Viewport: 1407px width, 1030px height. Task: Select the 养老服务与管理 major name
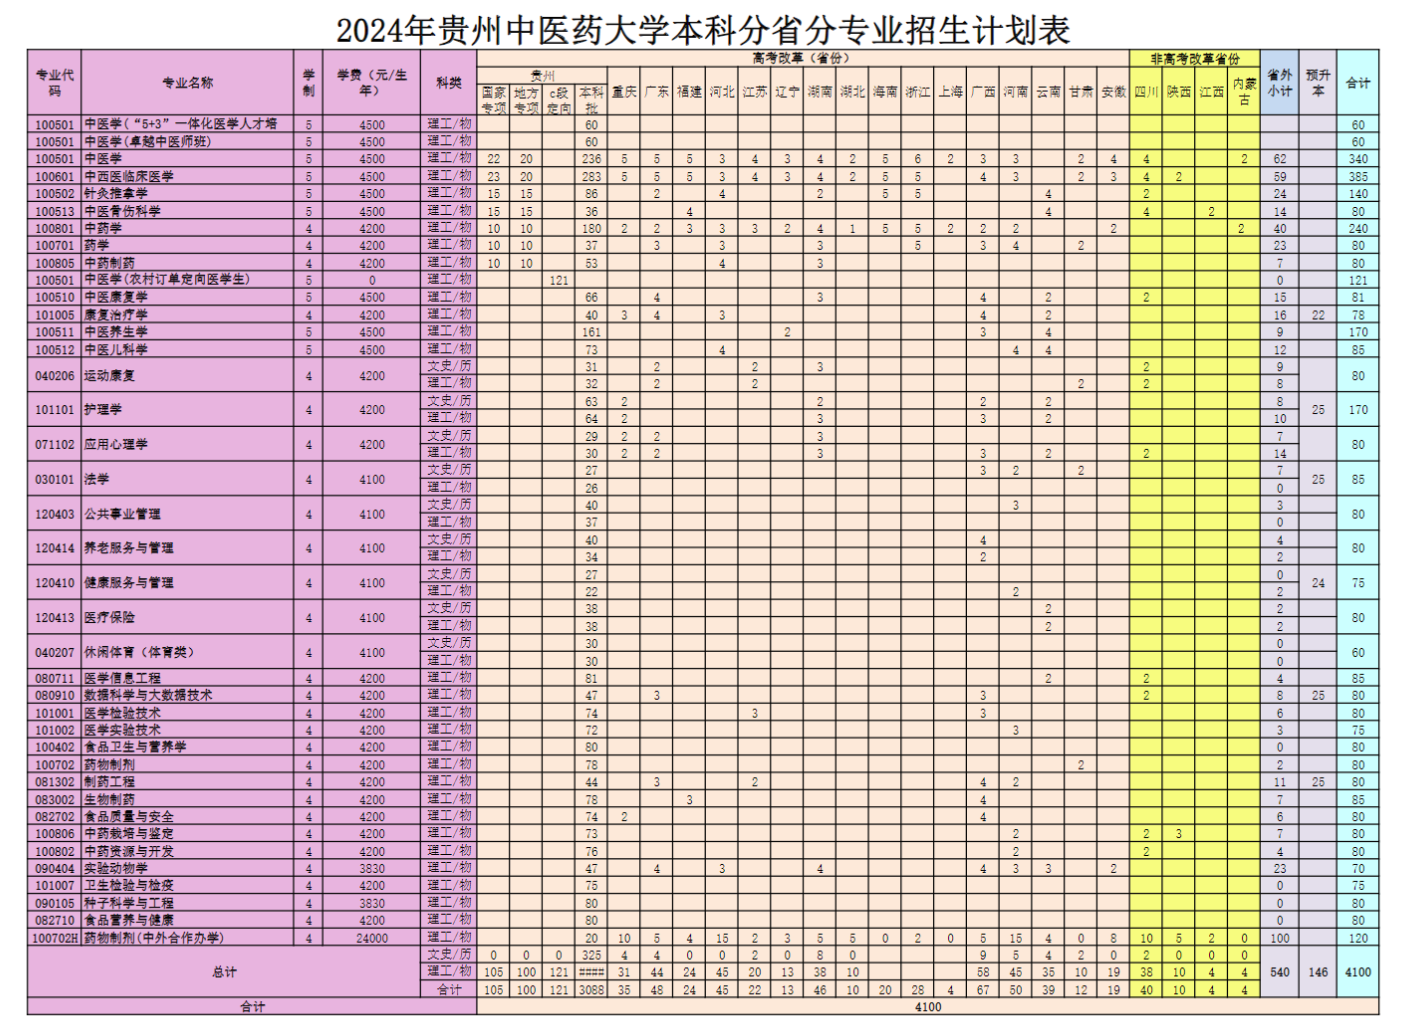[x=129, y=548]
